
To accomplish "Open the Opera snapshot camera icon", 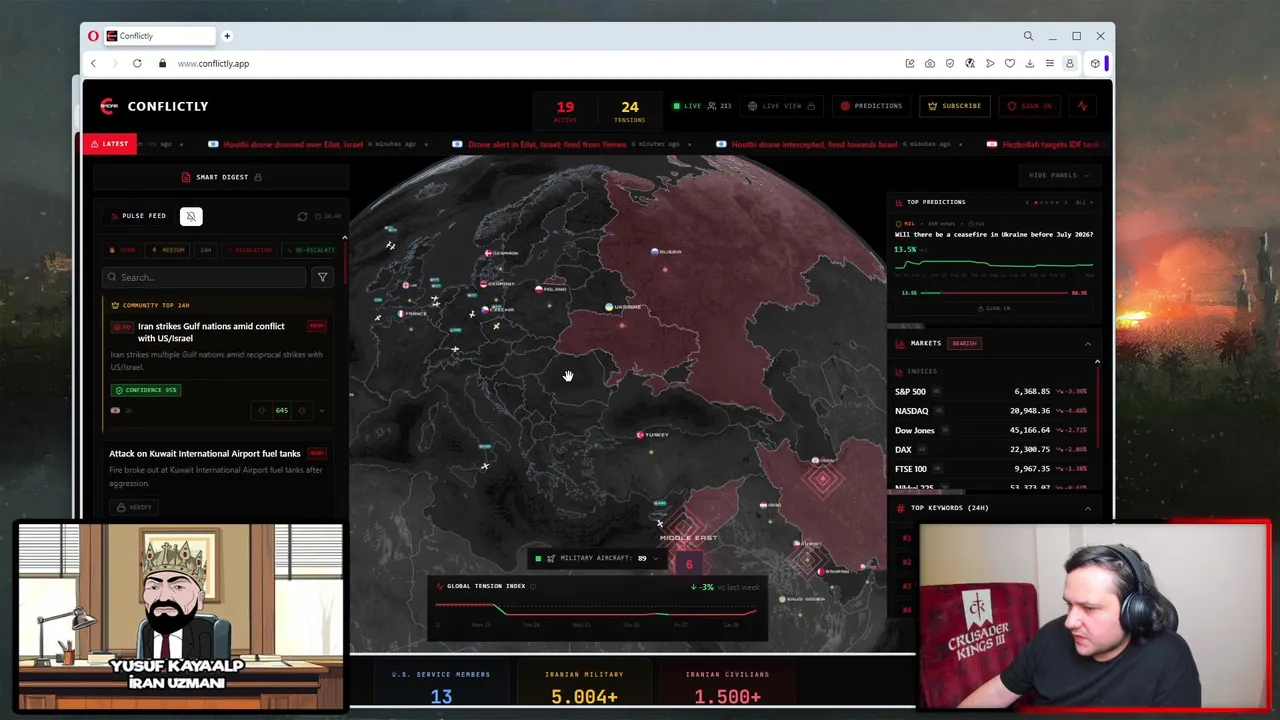I will [930, 63].
